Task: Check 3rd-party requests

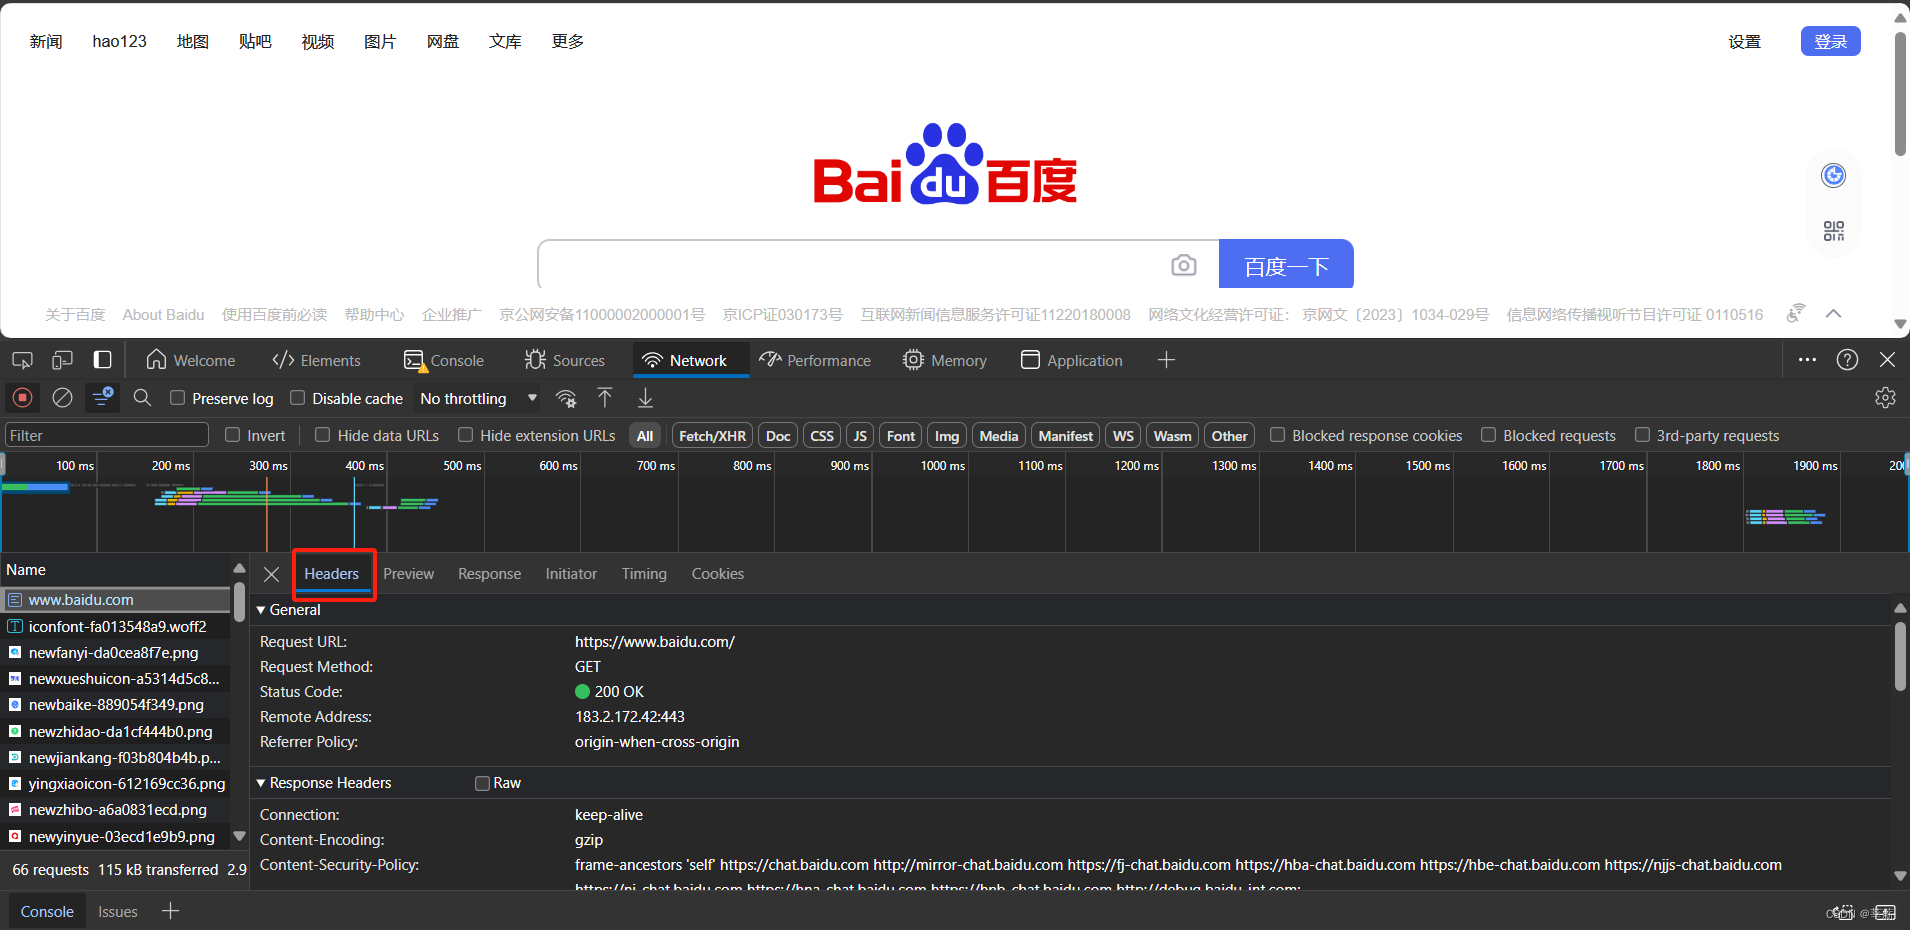Action: [x=1642, y=435]
